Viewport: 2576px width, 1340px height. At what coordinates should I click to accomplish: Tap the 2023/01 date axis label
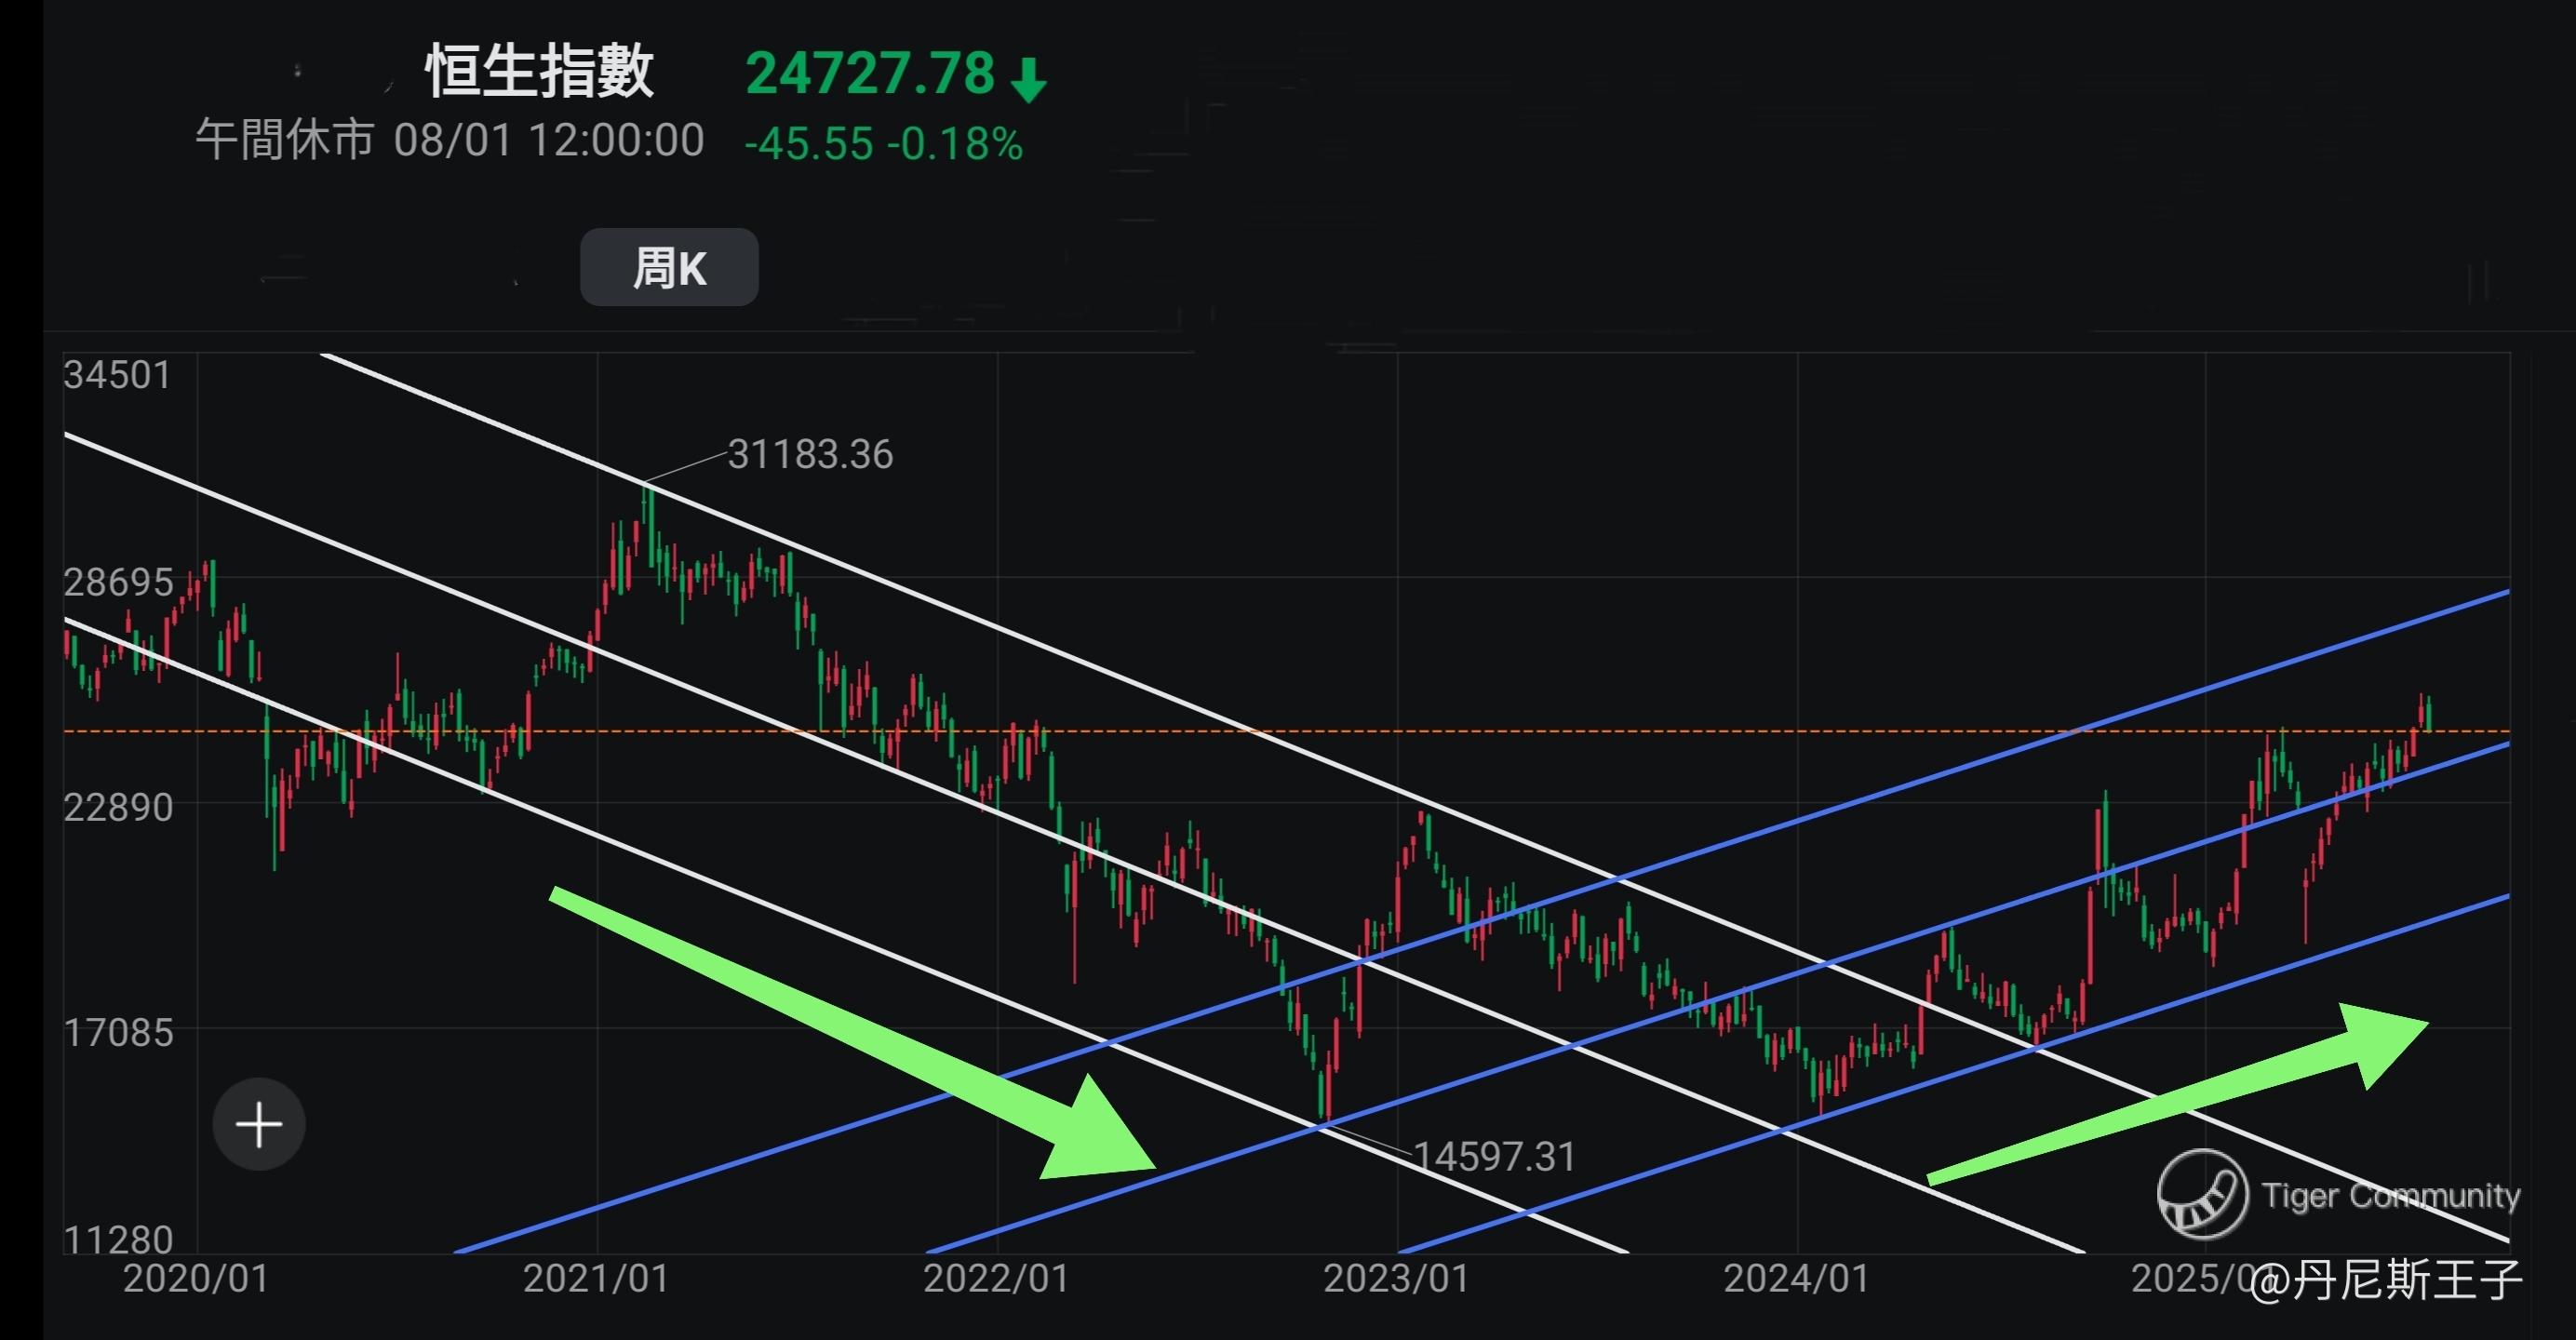[1396, 1278]
